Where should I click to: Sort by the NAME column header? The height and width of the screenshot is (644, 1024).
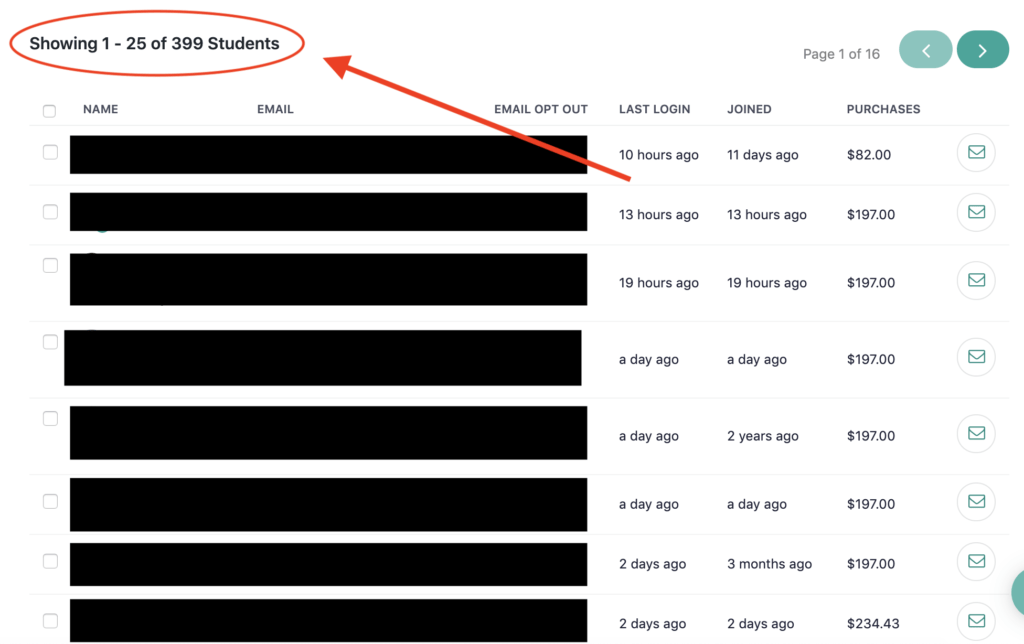coord(101,109)
